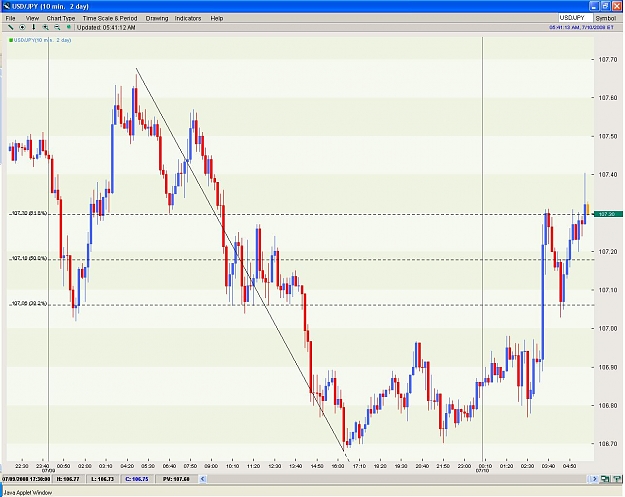
Task: Open the Drawing menu
Action: (x=157, y=18)
